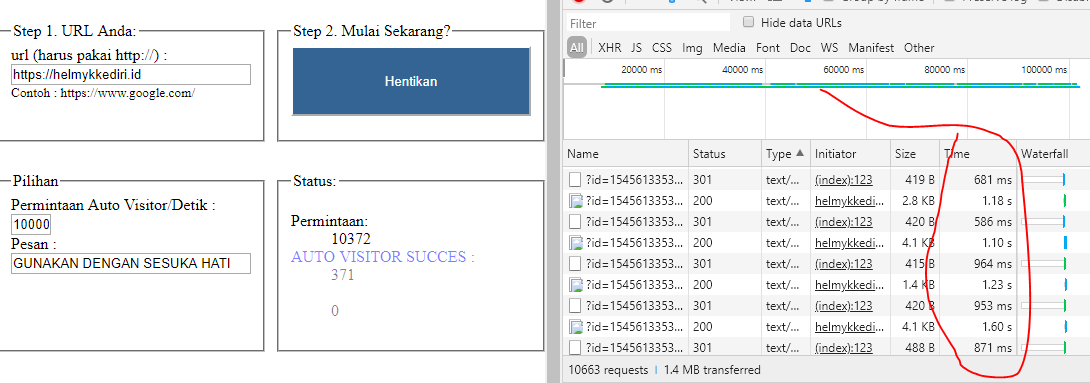
Task: Click the blank file icon in the 871 ms row
Action: point(575,348)
